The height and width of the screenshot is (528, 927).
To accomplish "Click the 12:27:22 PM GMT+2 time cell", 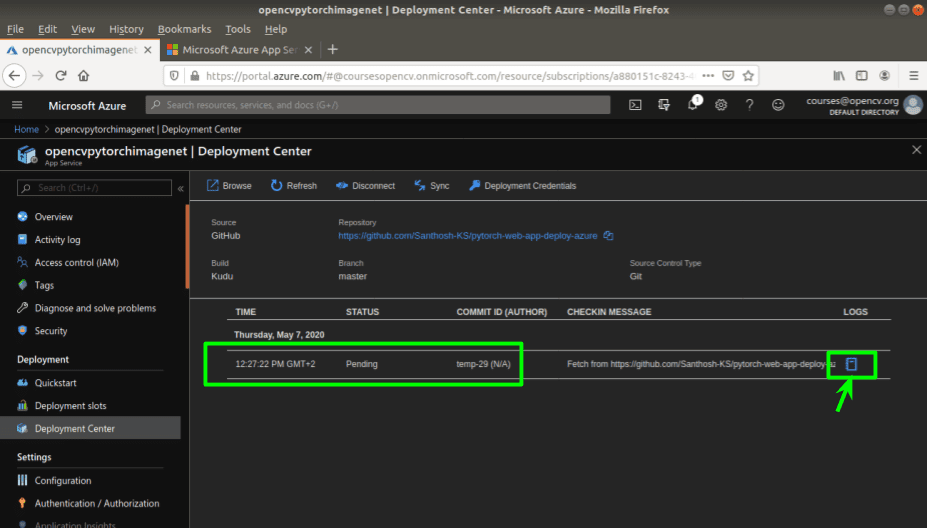I will [275, 364].
